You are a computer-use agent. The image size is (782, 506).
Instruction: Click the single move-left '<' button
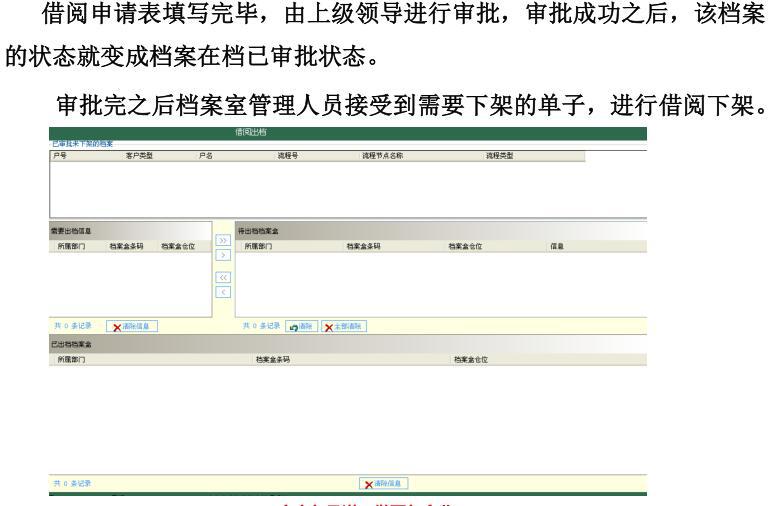pos(223,292)
